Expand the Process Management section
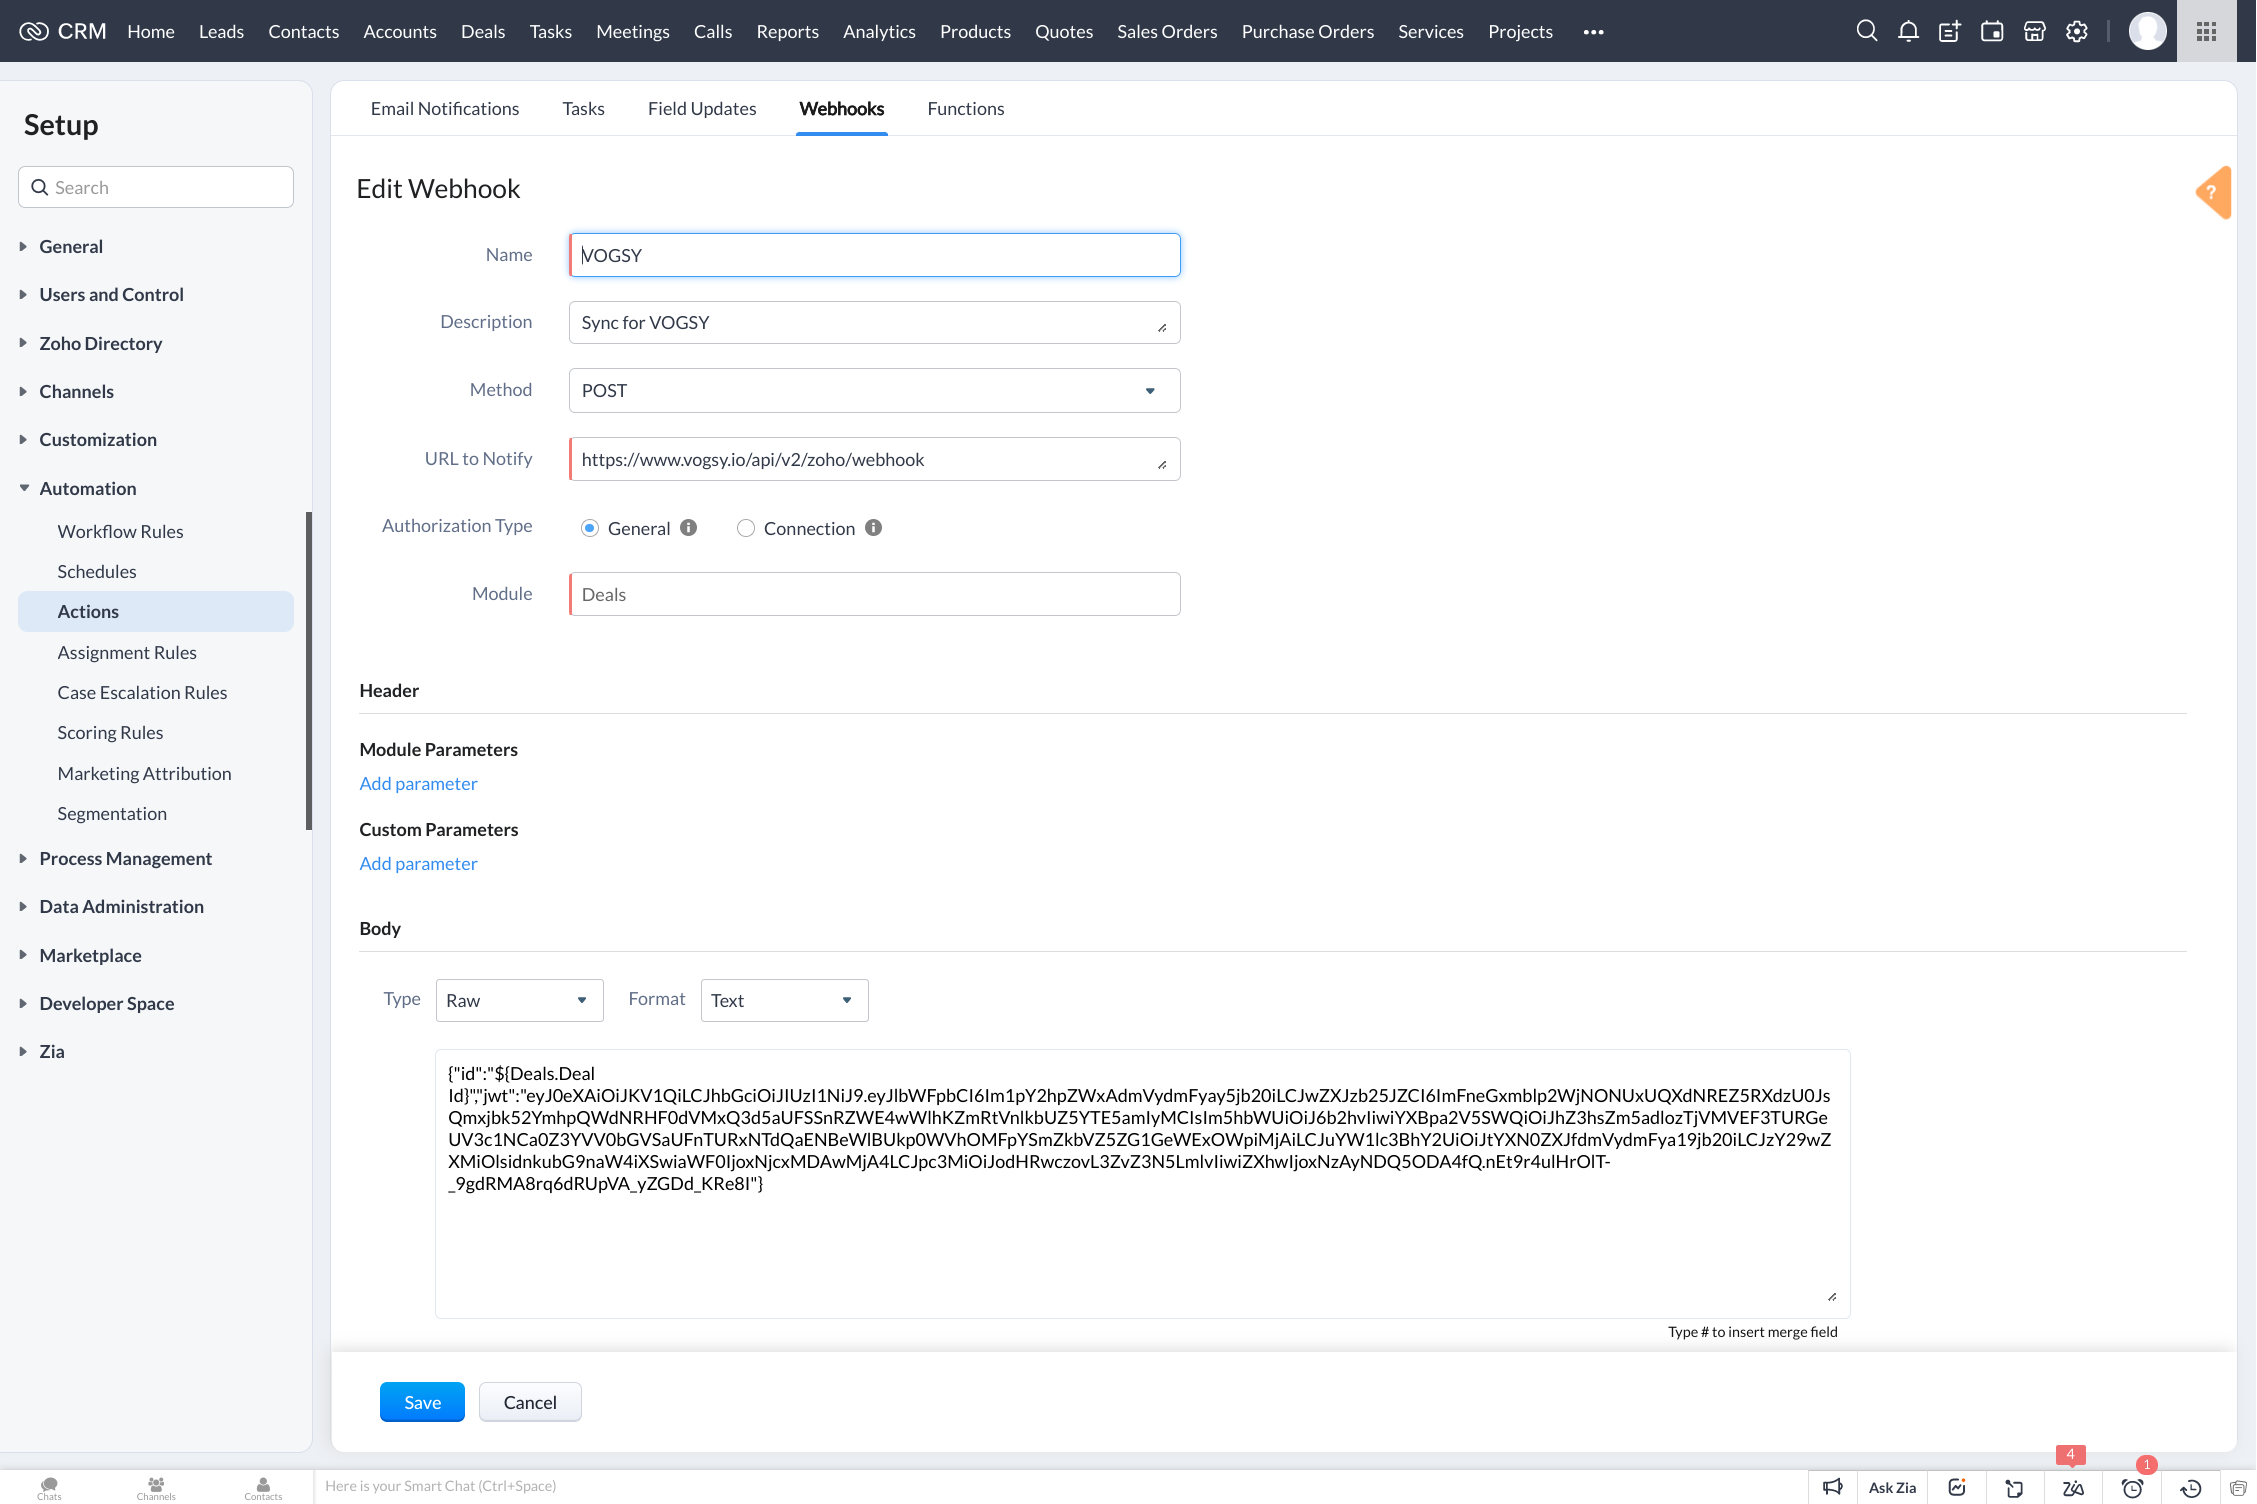2257x1504 pixels. 125,858
